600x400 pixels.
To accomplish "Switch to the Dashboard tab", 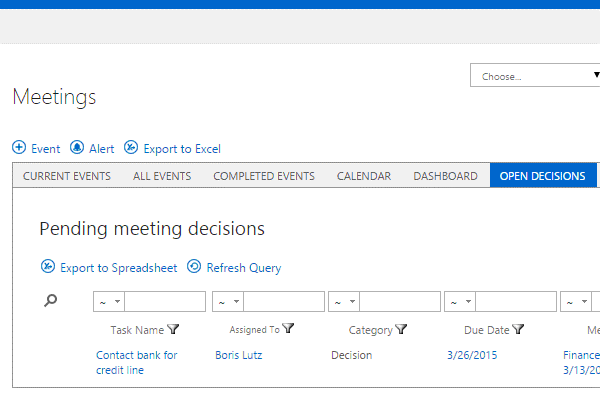I will 445,176.
